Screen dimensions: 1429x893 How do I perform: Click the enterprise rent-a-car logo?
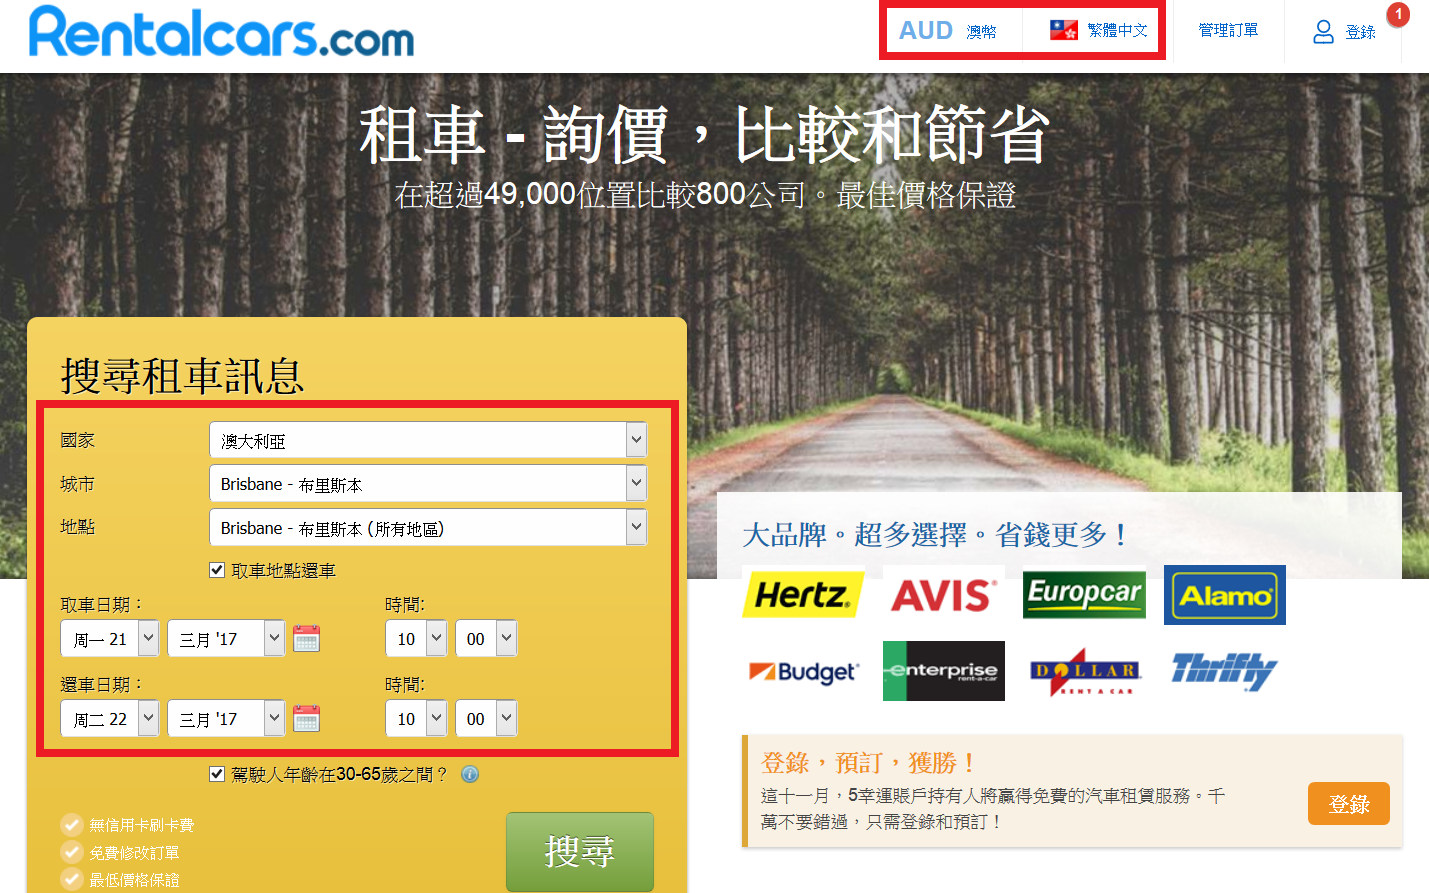pos(943,670)
